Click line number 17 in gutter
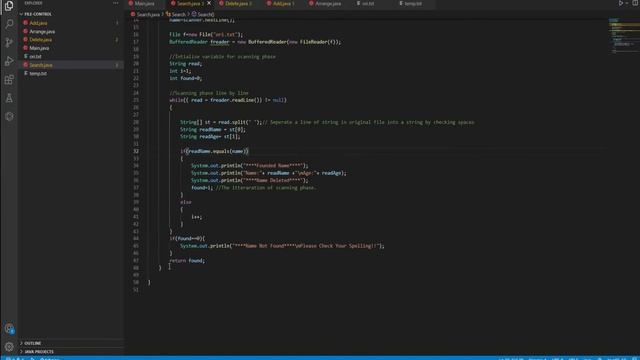640x360 pixels. (x=136, y=42)
